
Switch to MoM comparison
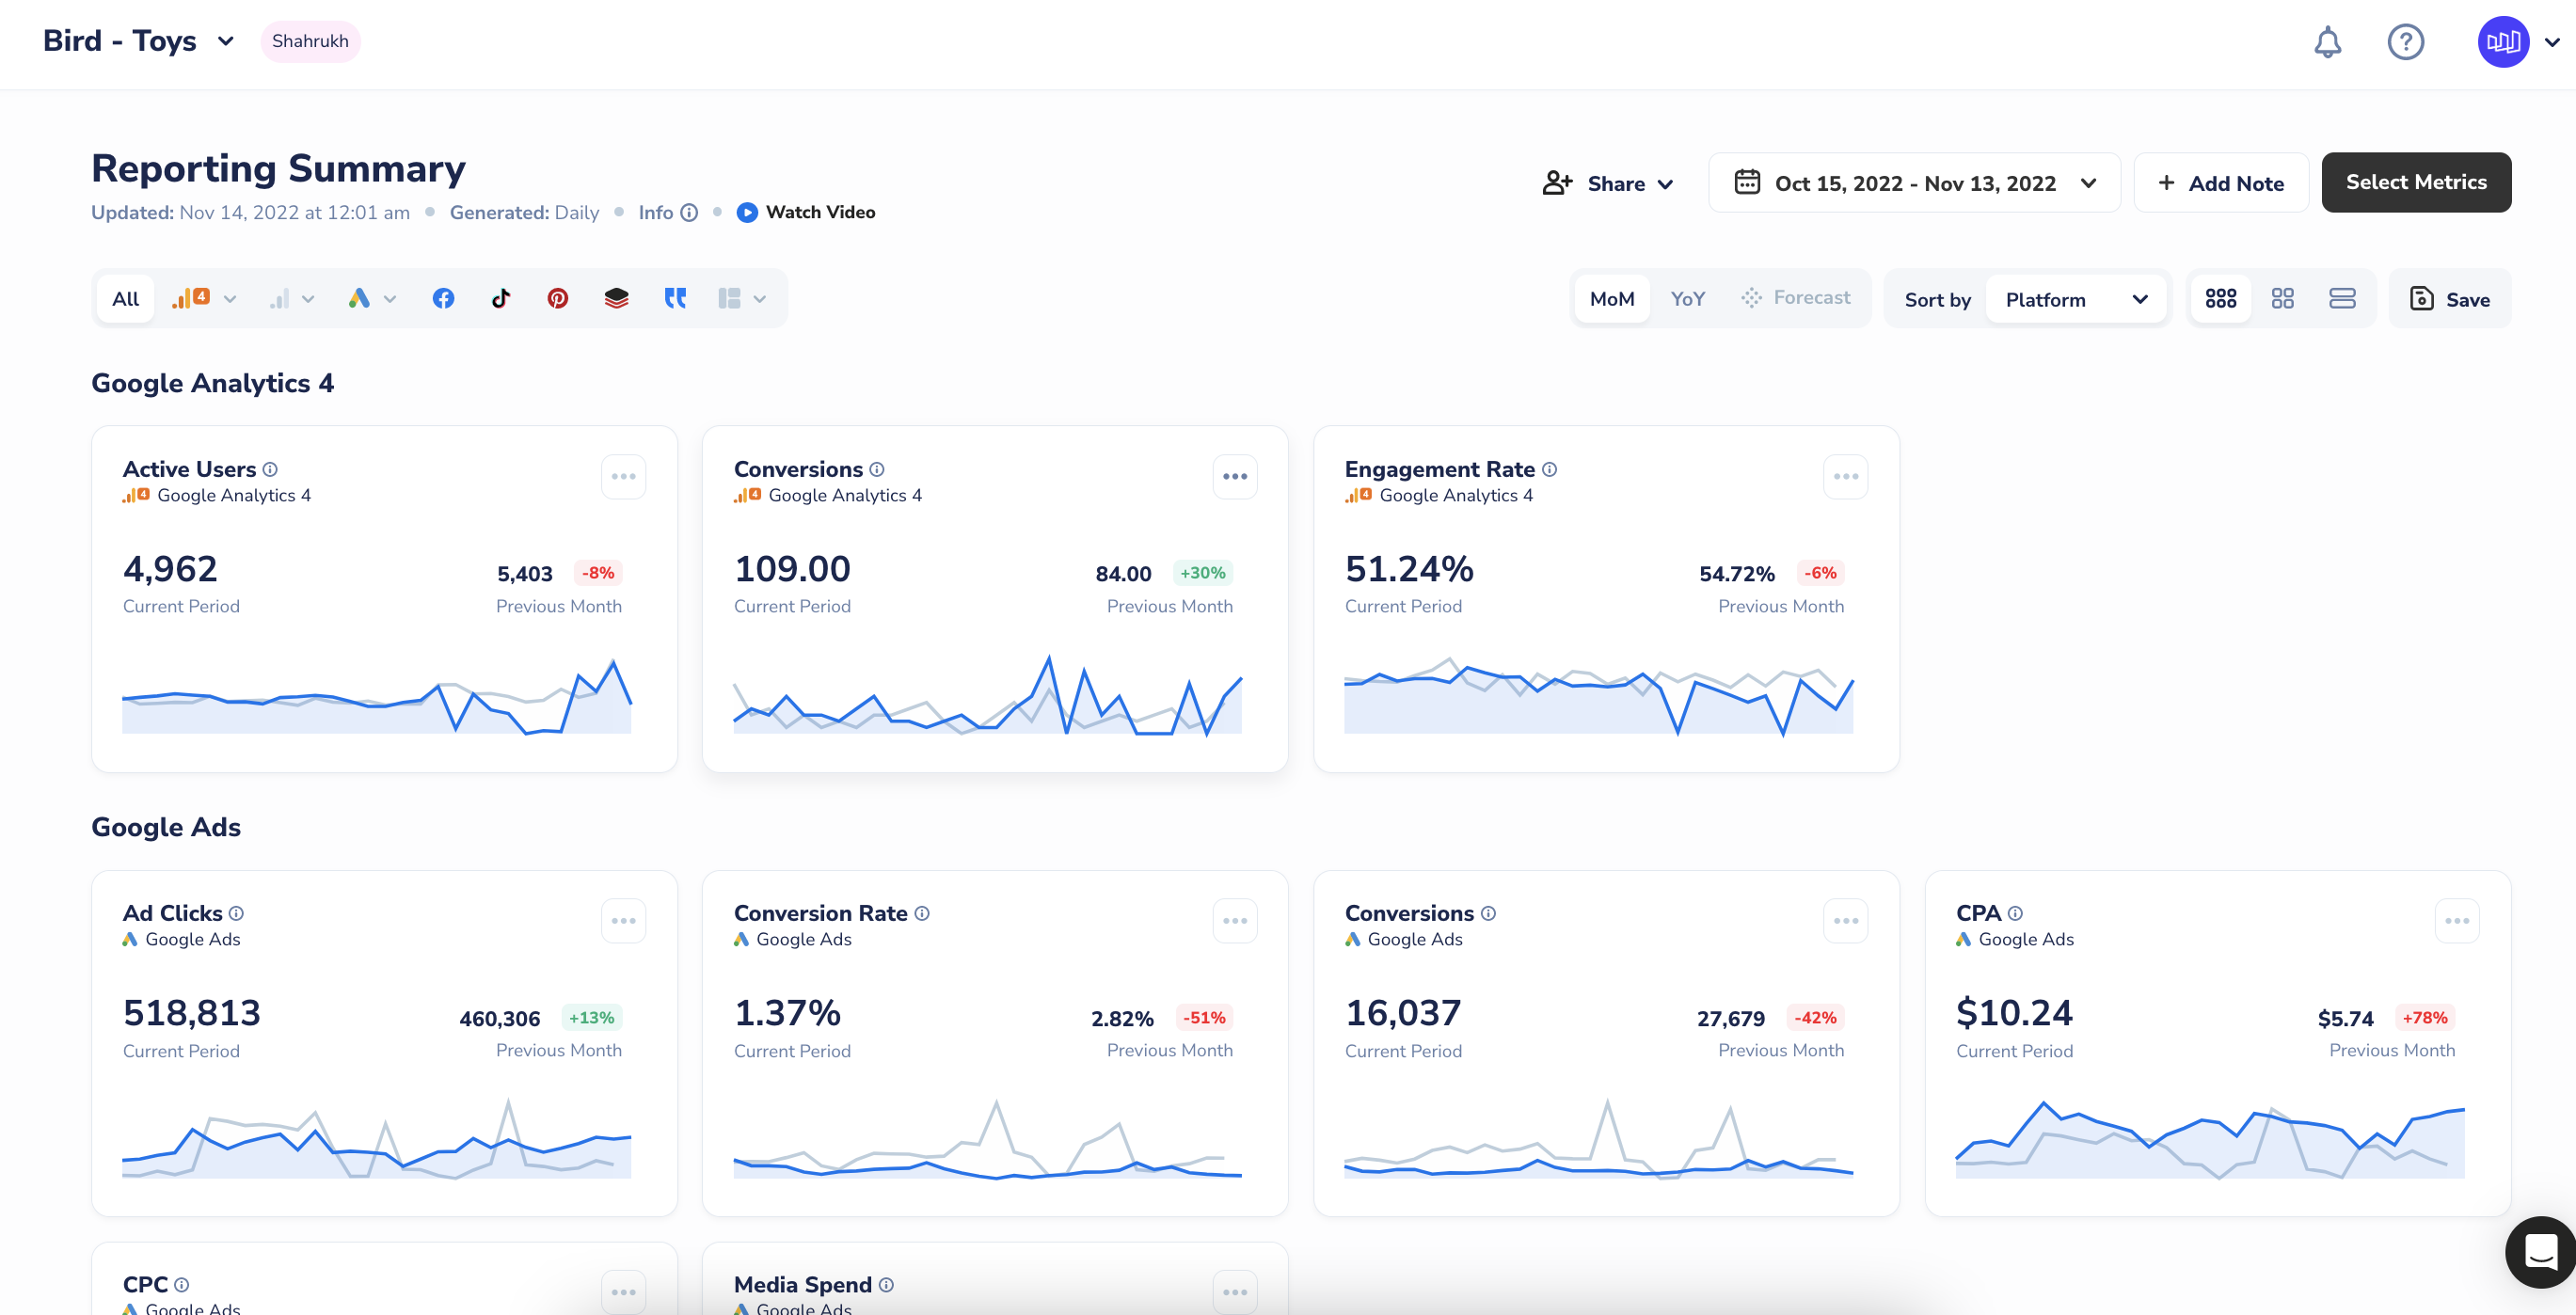[1612, 298]
